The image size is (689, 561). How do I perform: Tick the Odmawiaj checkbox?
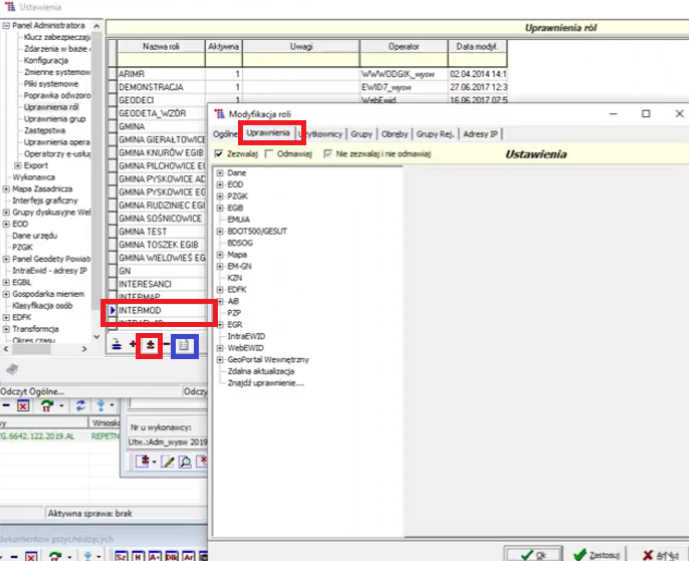[x=269, y=154]
